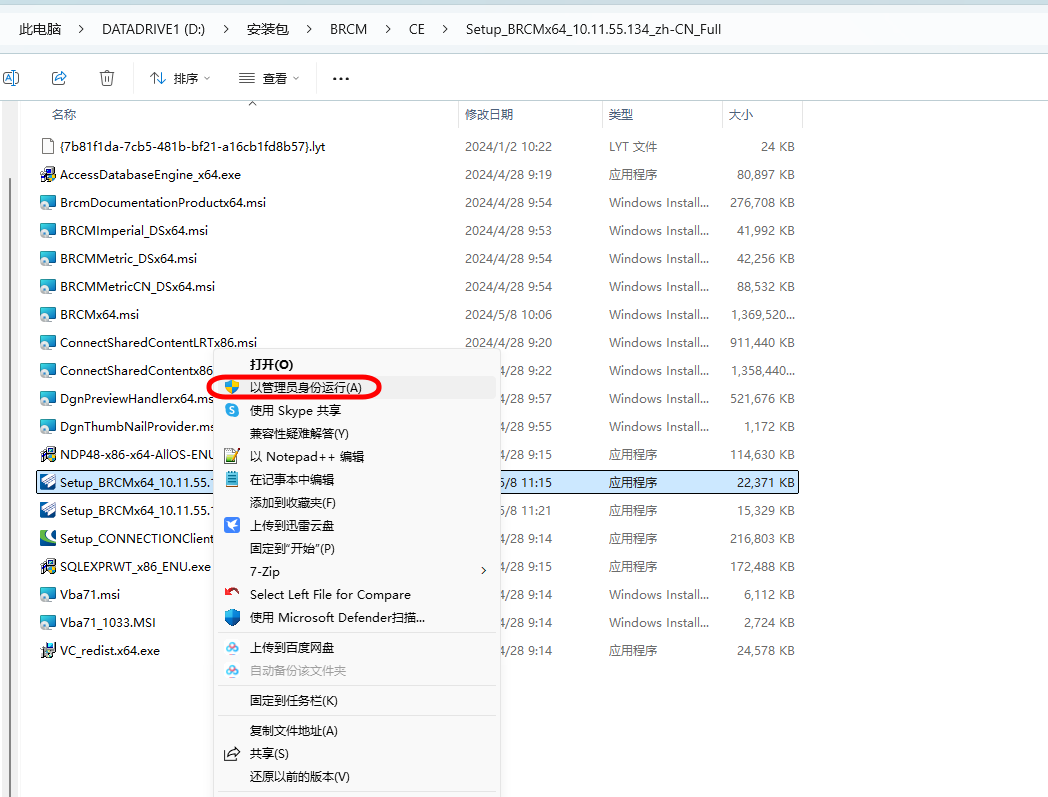Sort files by the 修改日期 column header
The width and height of the screenshot is (1048, 797).
[x=491, y=114]
